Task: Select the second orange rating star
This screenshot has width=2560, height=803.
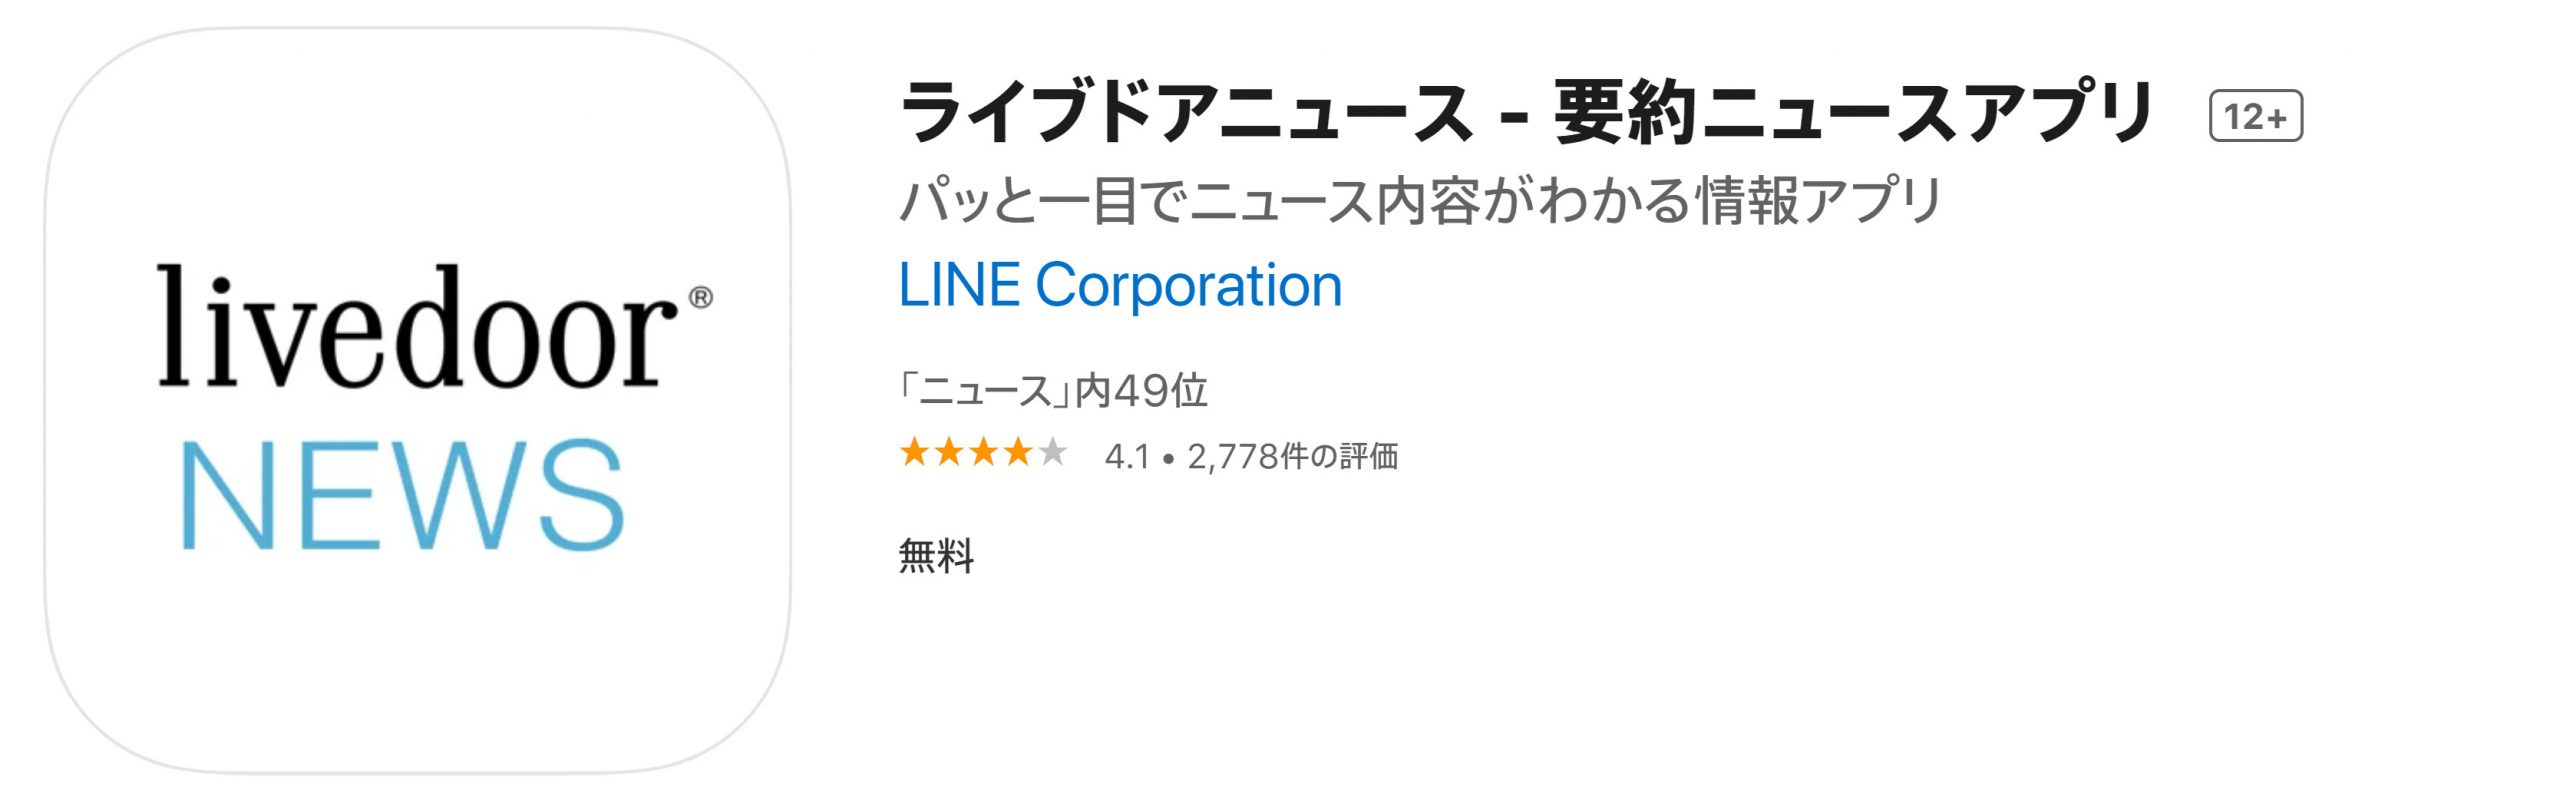Action: (949, 453)
